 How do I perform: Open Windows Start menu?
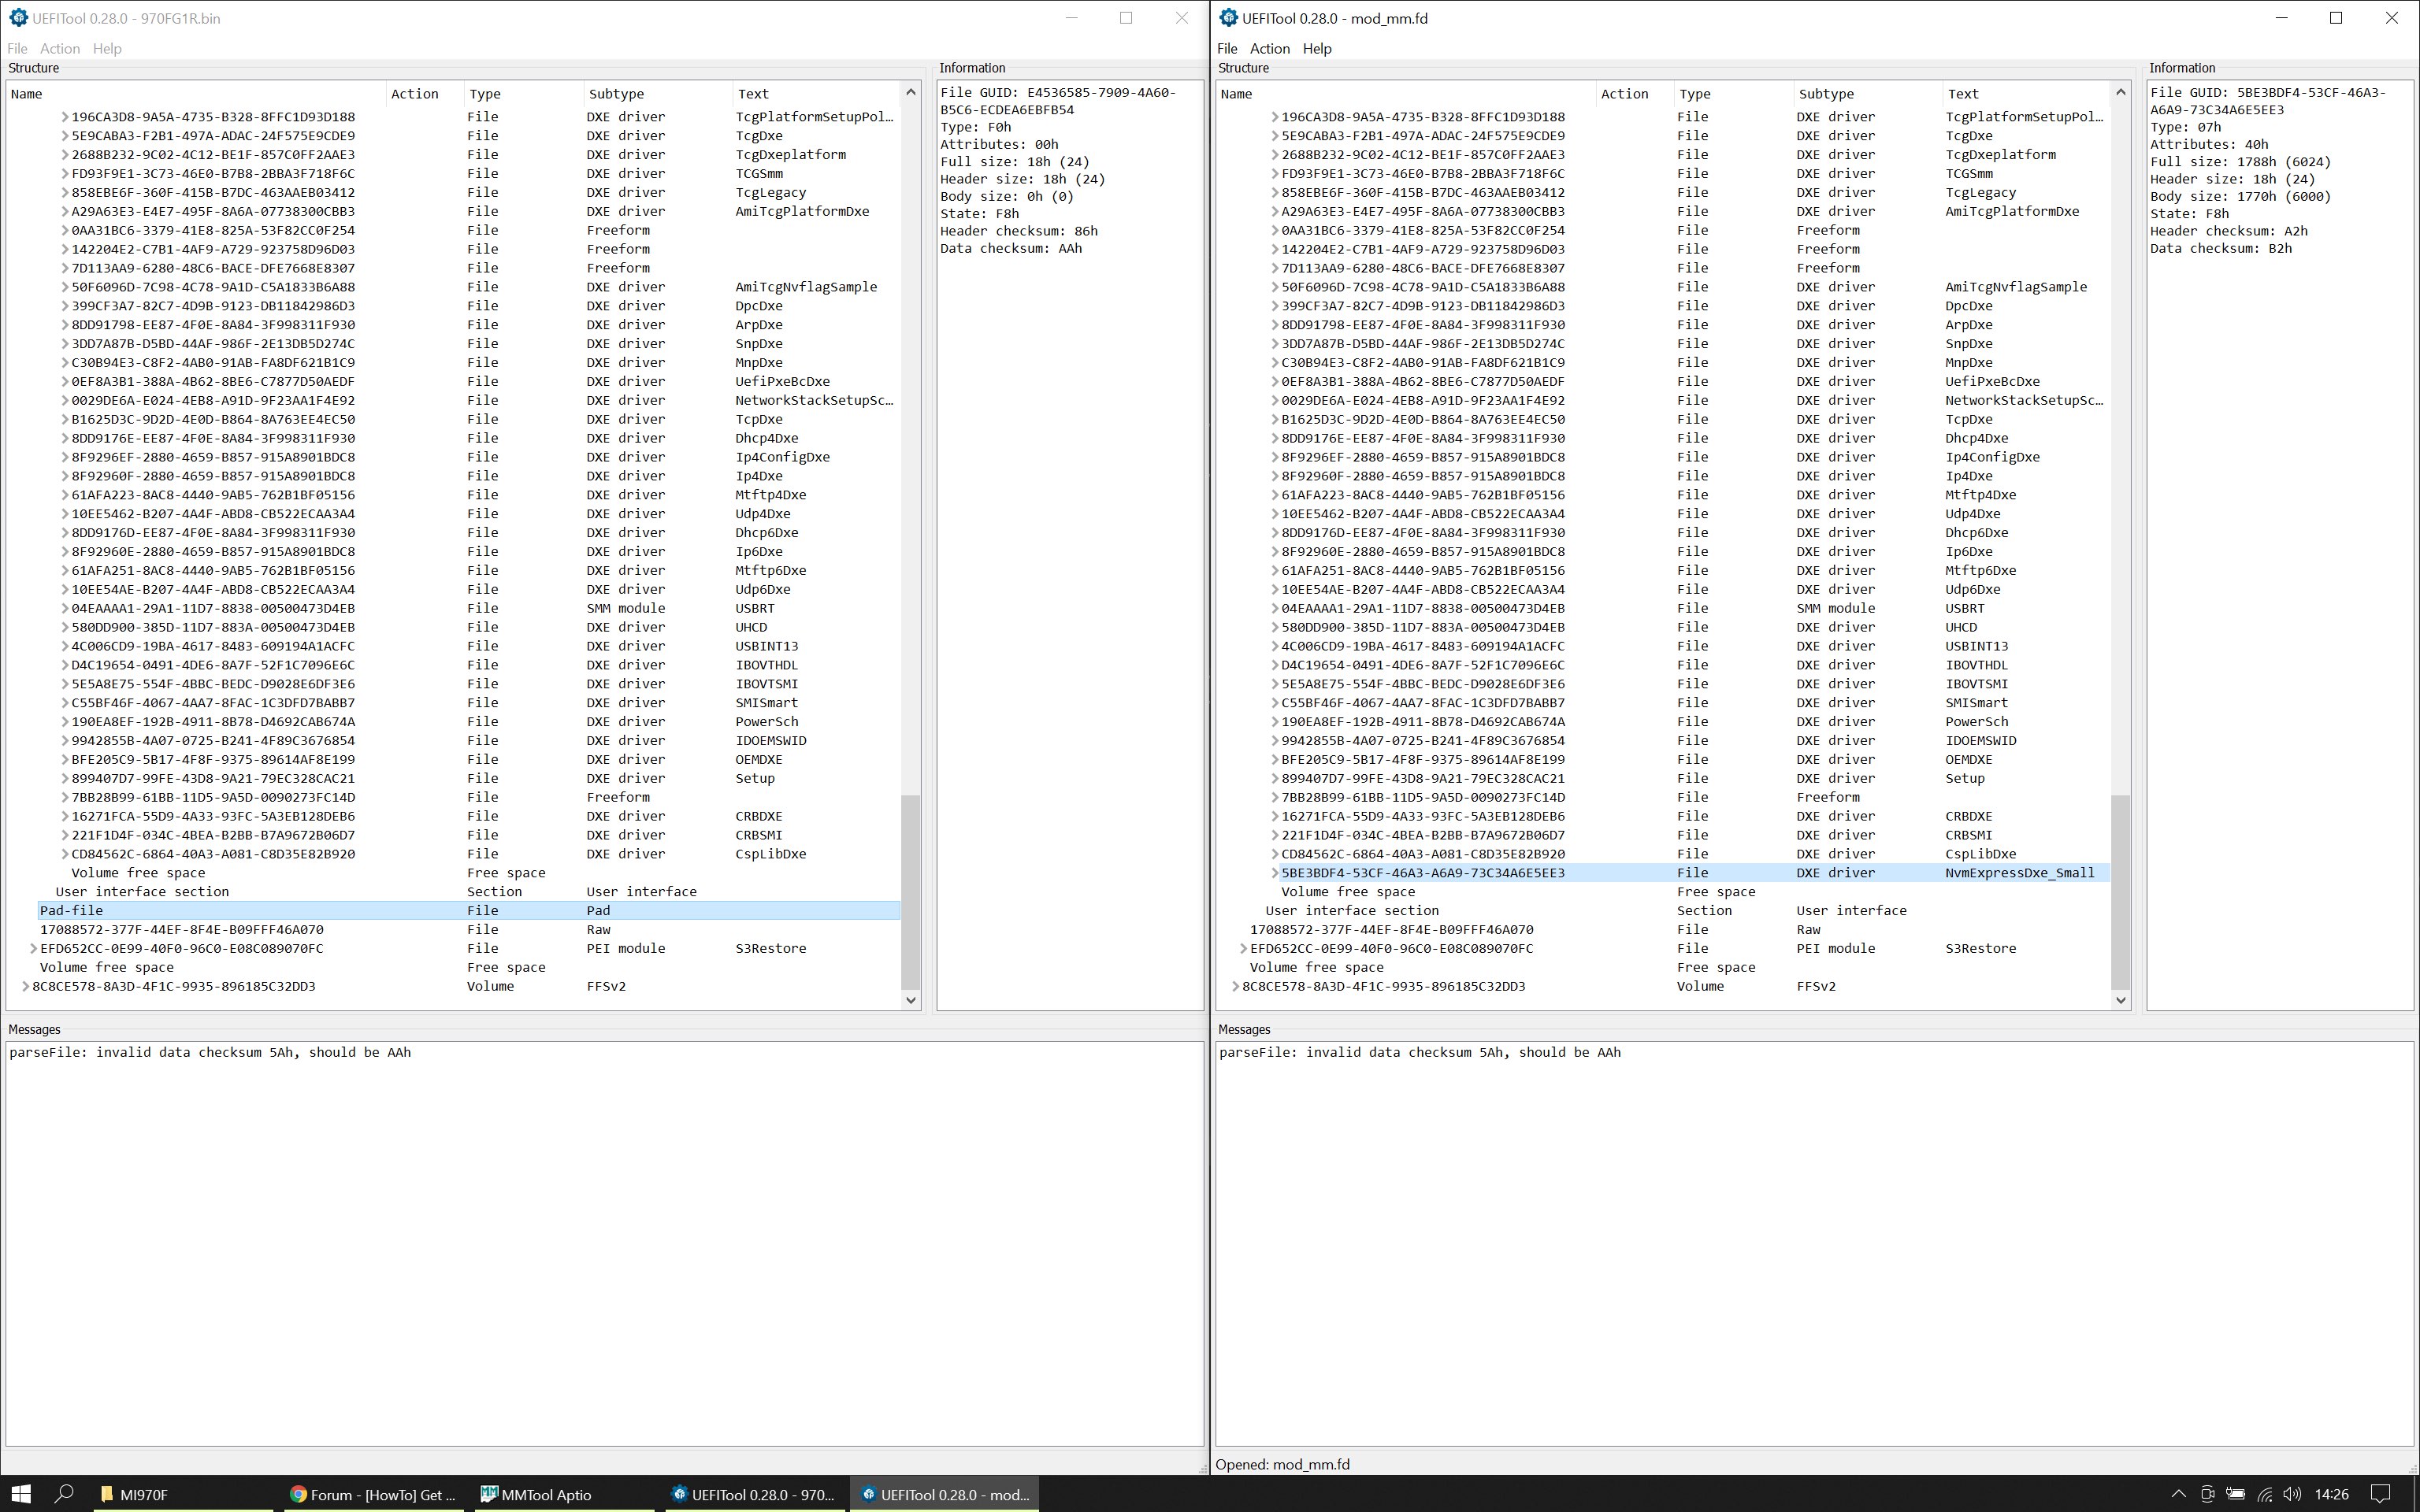tap(22, 1493)
